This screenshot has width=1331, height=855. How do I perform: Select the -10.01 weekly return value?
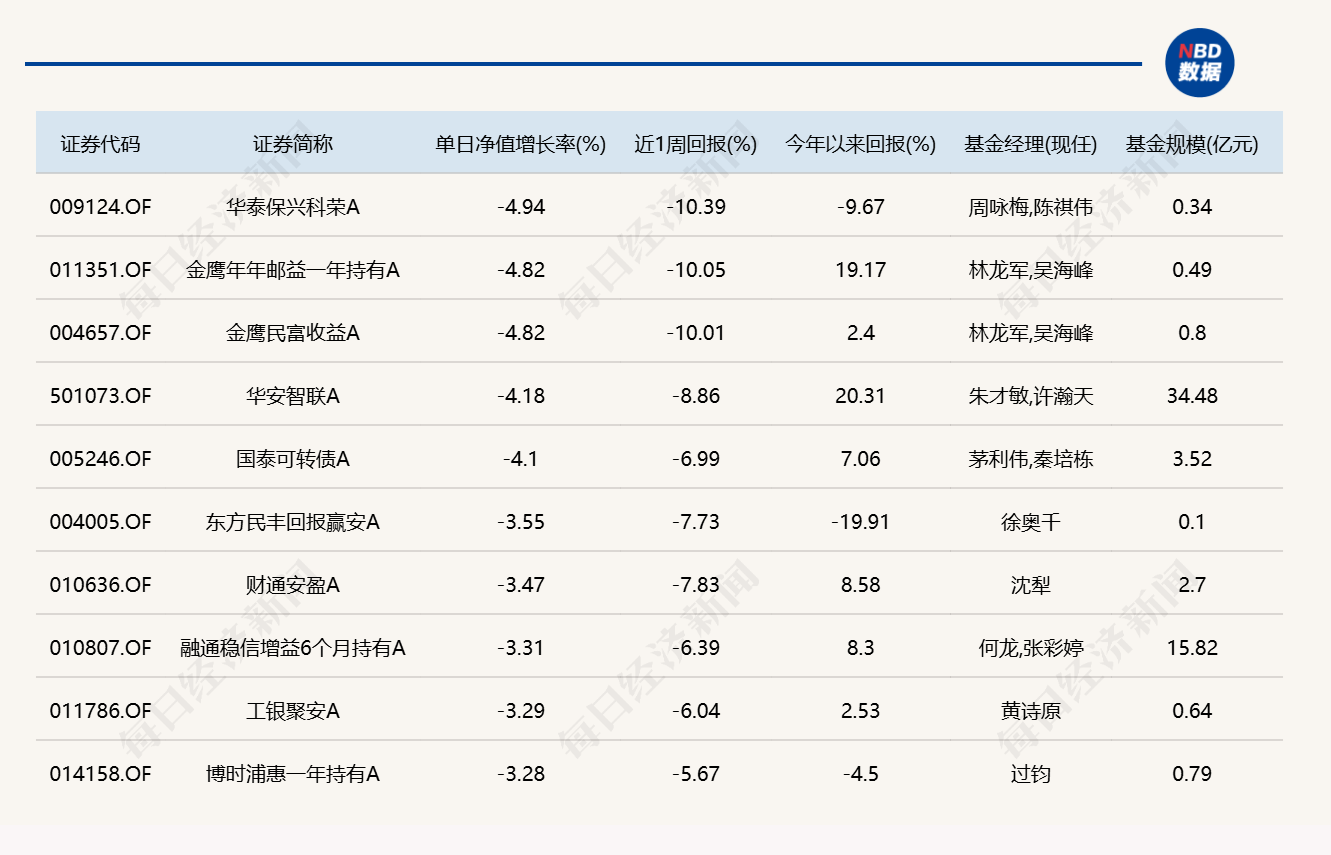pos(696,333)
